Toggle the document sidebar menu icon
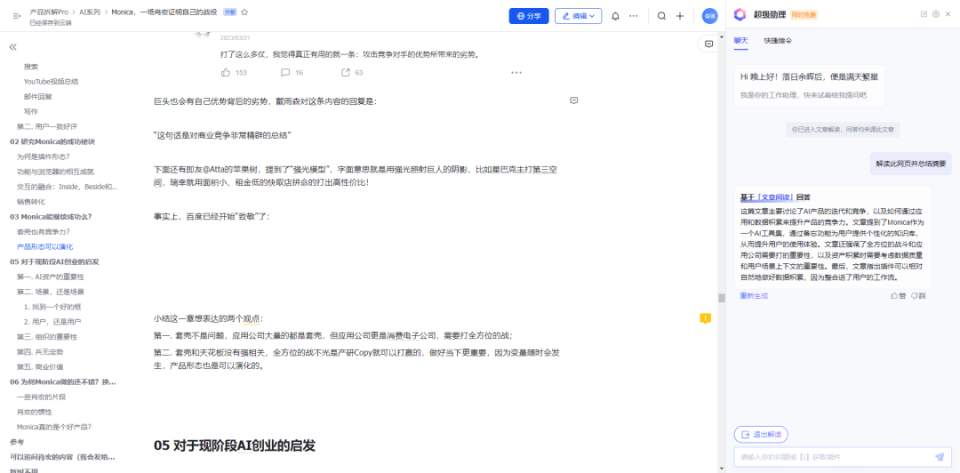 click(17, 16)
